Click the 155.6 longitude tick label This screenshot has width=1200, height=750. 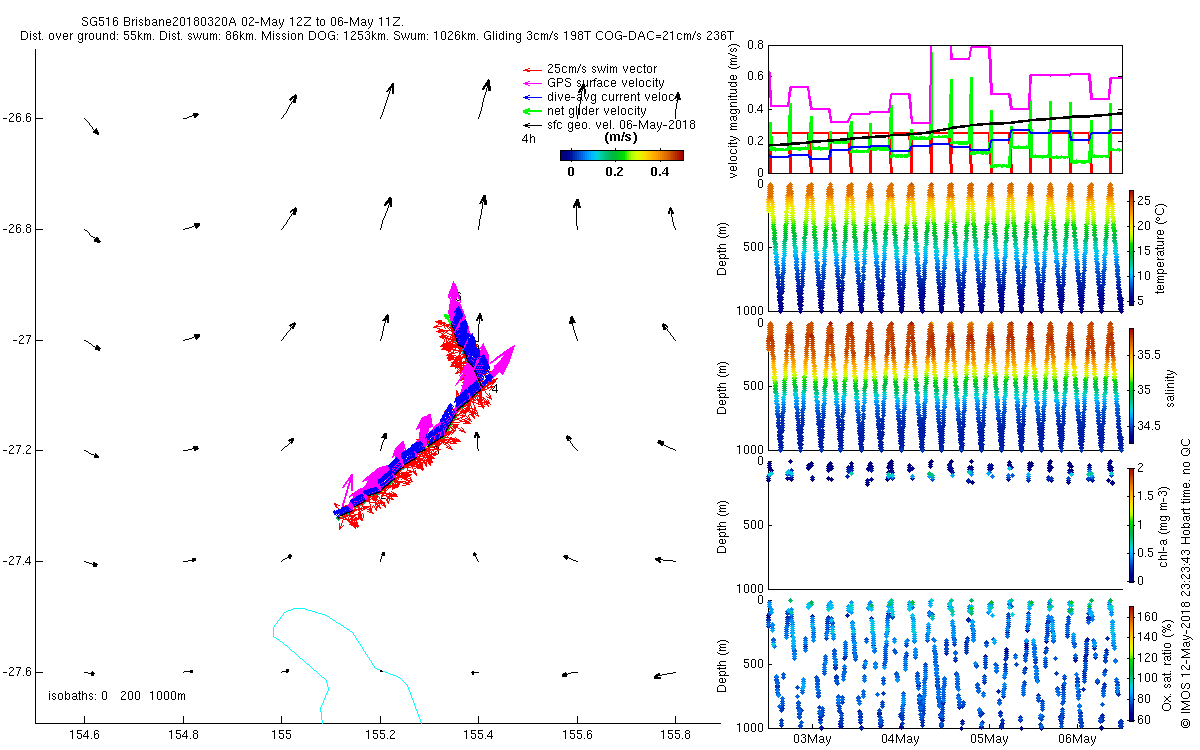click(x=578, y=736)
